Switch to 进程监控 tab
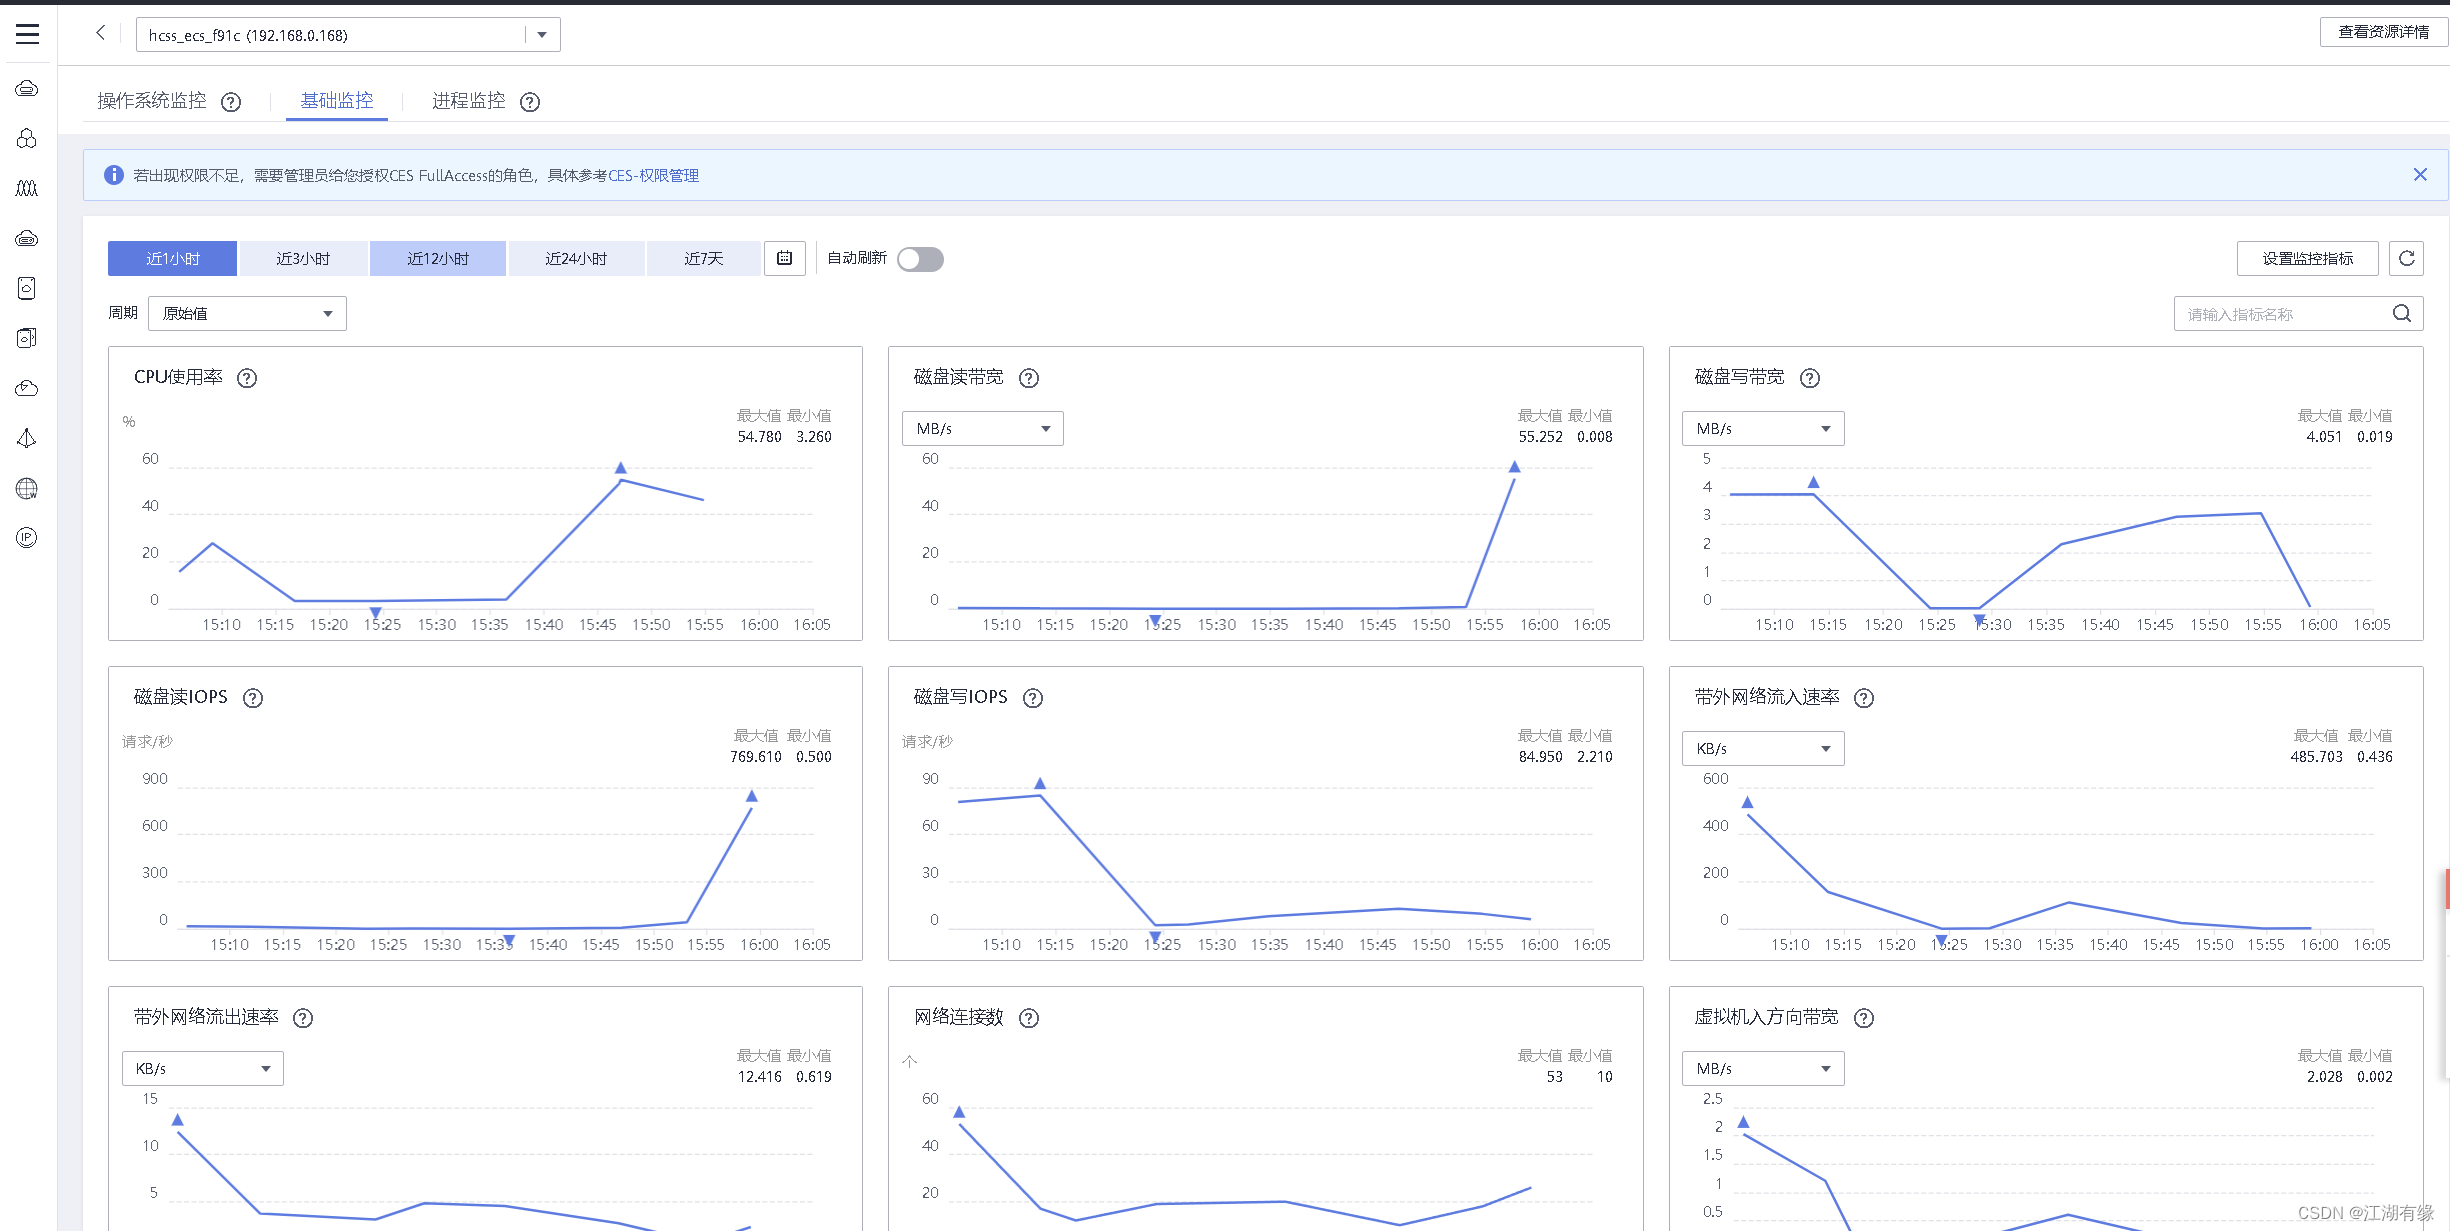This screenshot has width=2450, height=1231. coord(468,101)
